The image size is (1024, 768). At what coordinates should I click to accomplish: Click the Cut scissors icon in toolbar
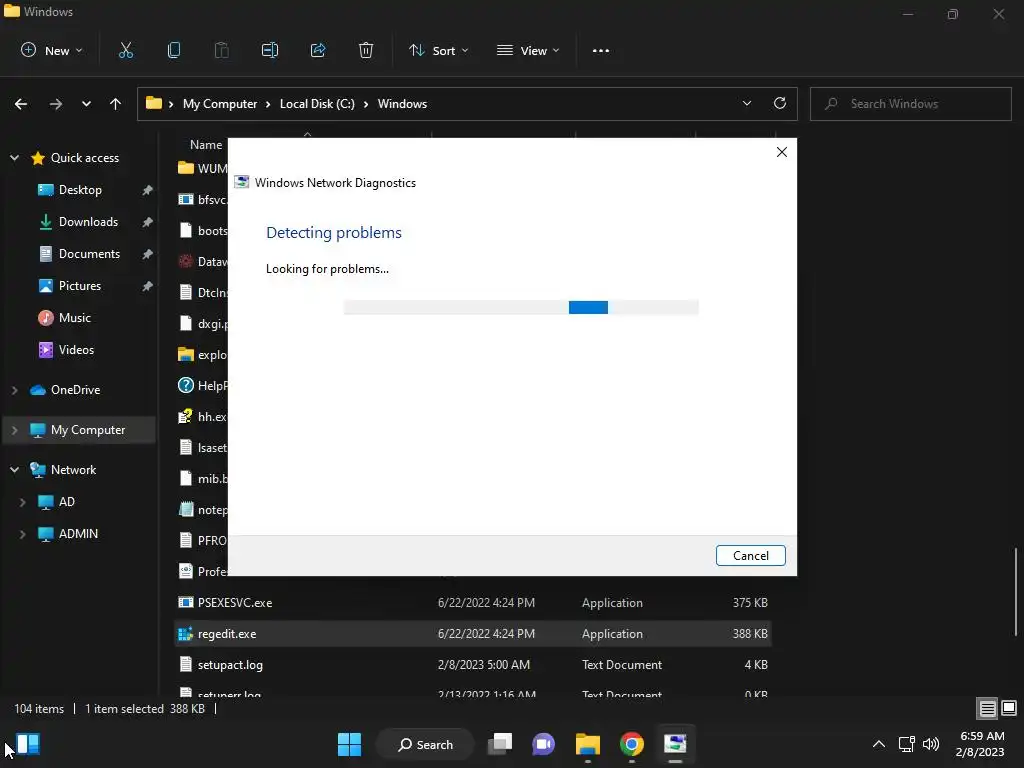pyautogui.click(x=125, y=50)
